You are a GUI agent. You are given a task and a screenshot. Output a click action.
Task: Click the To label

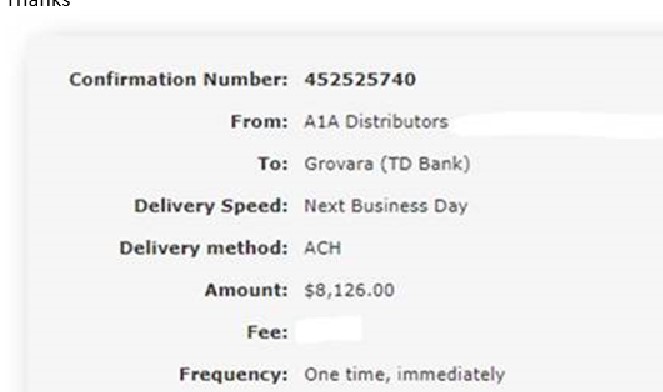pos(272,164)
